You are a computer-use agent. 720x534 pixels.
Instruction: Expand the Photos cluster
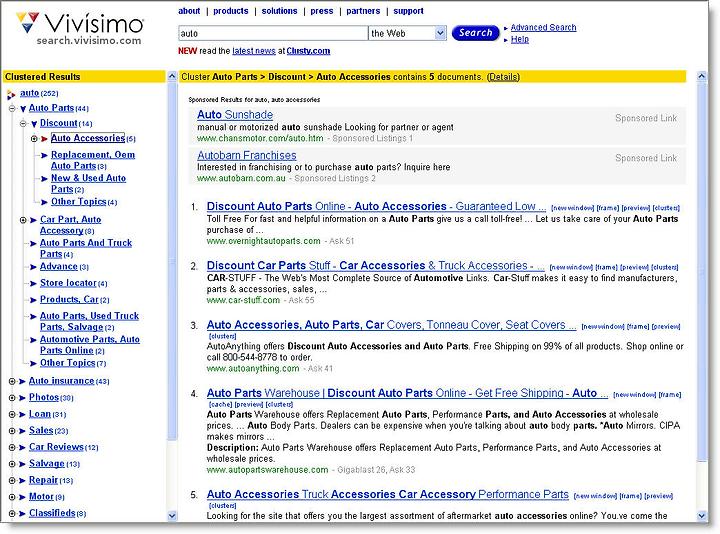point(12,398)
